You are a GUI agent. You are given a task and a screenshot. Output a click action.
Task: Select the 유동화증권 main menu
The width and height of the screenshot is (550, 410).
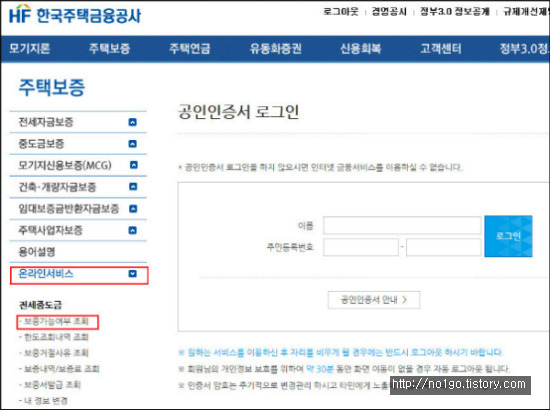(275, 48)
